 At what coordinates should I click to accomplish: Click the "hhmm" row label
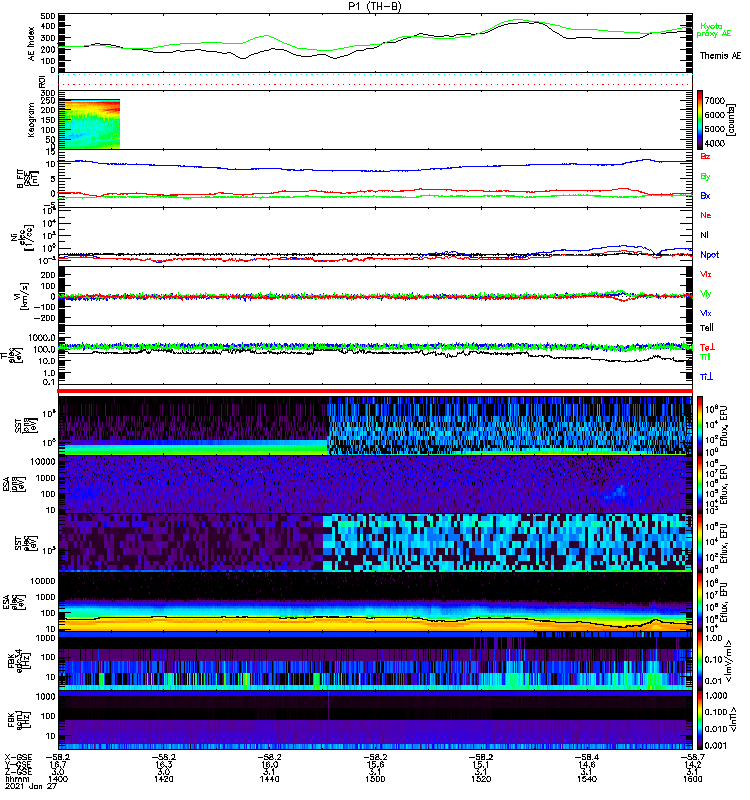point(17,779)
